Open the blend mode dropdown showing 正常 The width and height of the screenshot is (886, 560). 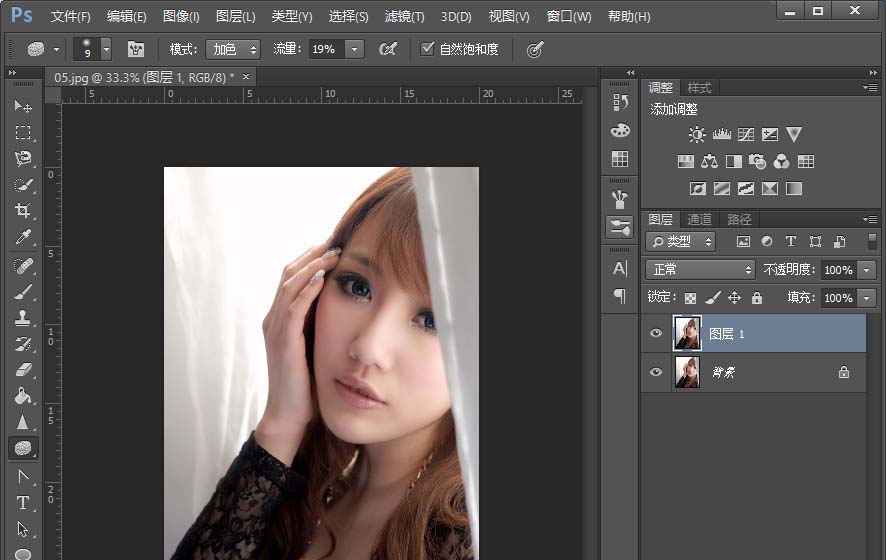[x=700, y=270]
